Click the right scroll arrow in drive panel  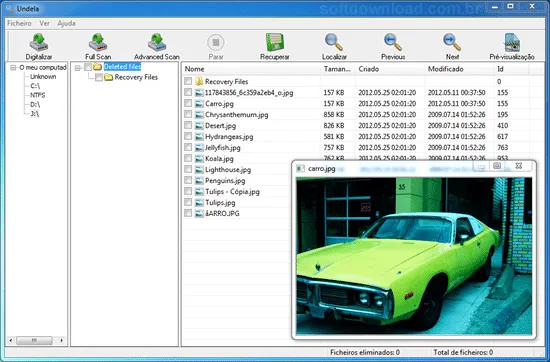click(61, 340)
